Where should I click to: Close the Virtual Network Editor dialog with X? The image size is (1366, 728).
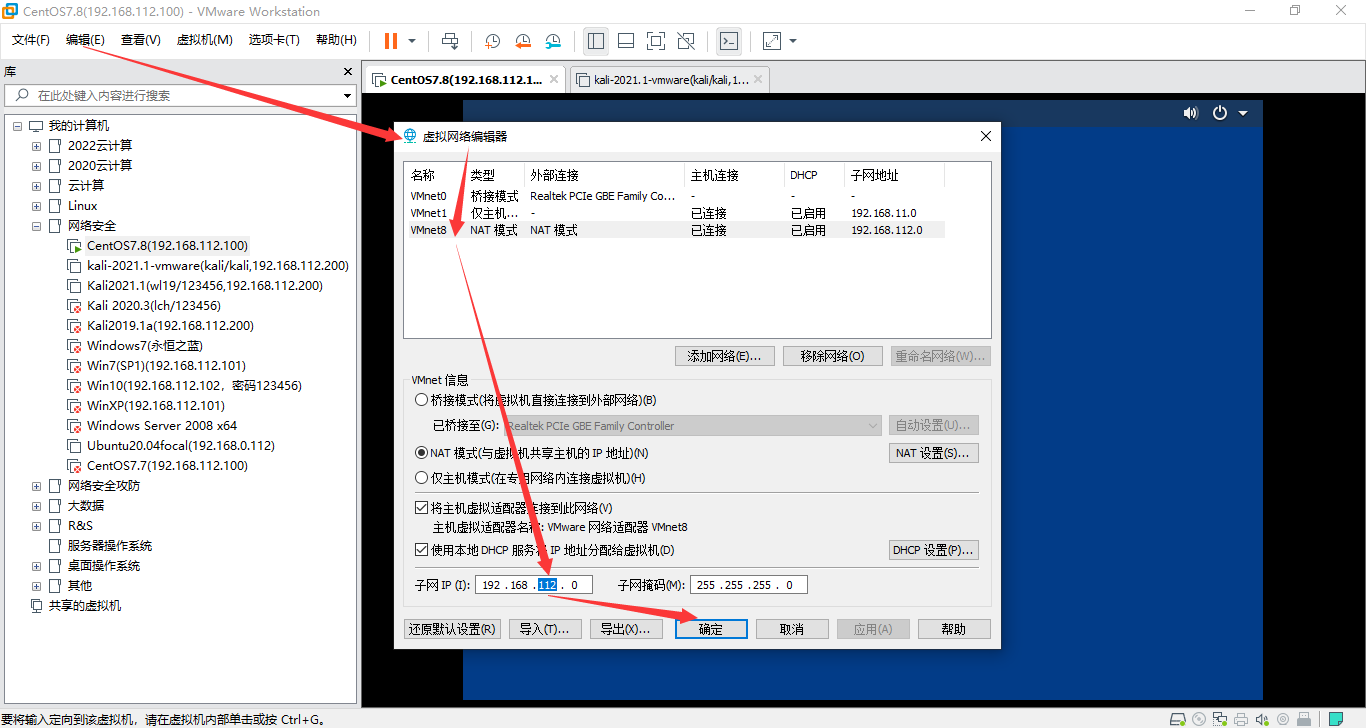tap(986, 136)
